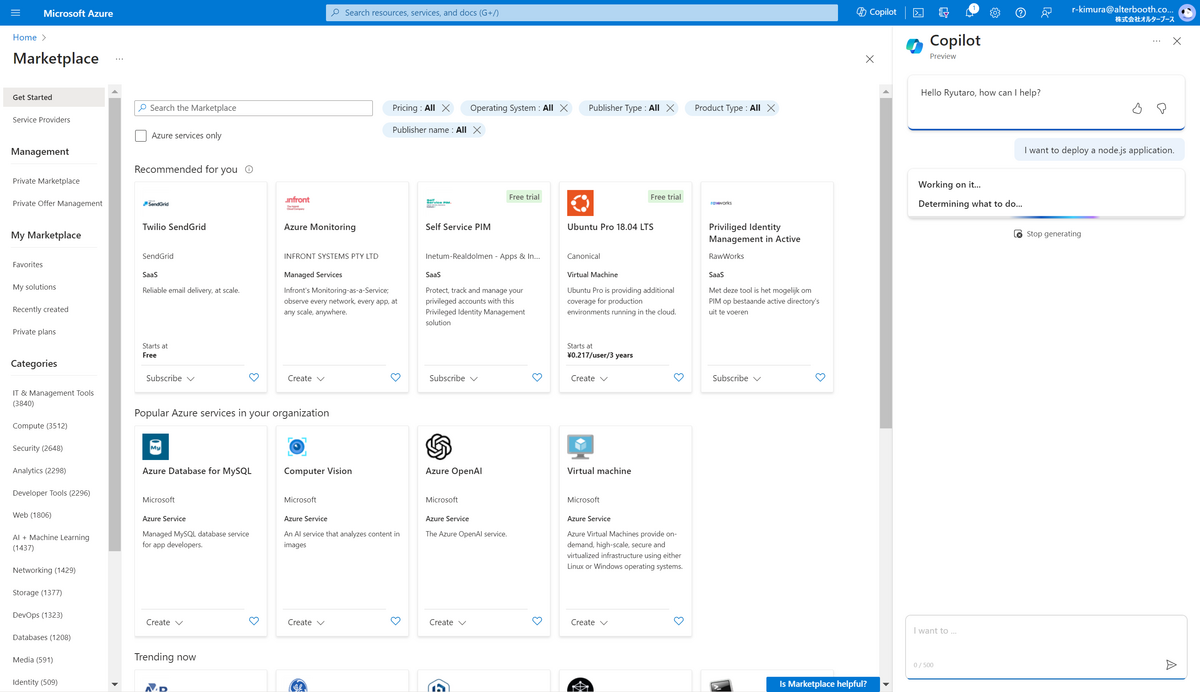The width and height of the screenshot is (1200, 692).
Task: Favorite Azure Database for MySQL heart
Action: (x=254, y=622)
